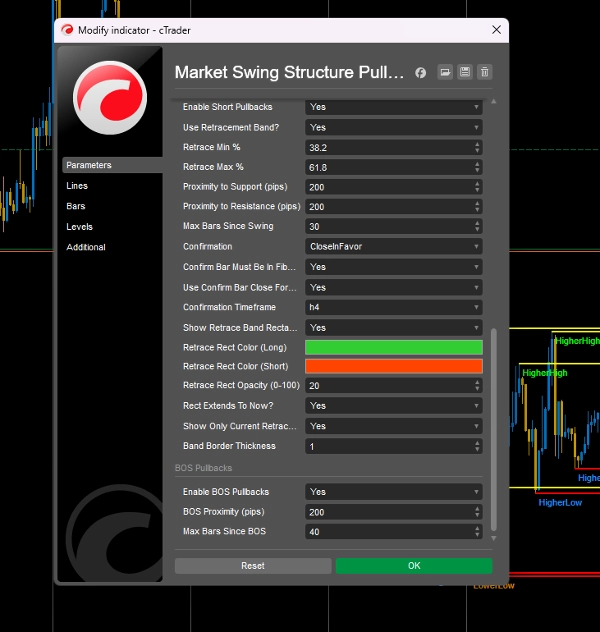Pick Retrace Rect Color (Long) green swatch
The width and height of the screenshot is (600, 632).
click(394, 347)
